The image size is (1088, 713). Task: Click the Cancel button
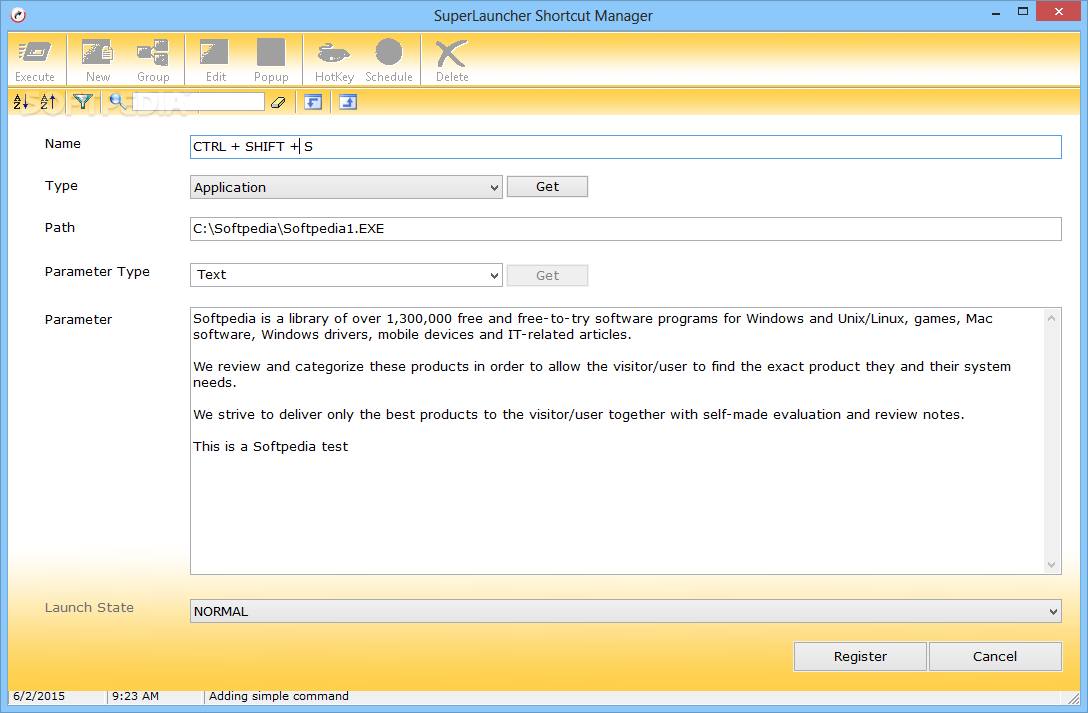point(994,656)
